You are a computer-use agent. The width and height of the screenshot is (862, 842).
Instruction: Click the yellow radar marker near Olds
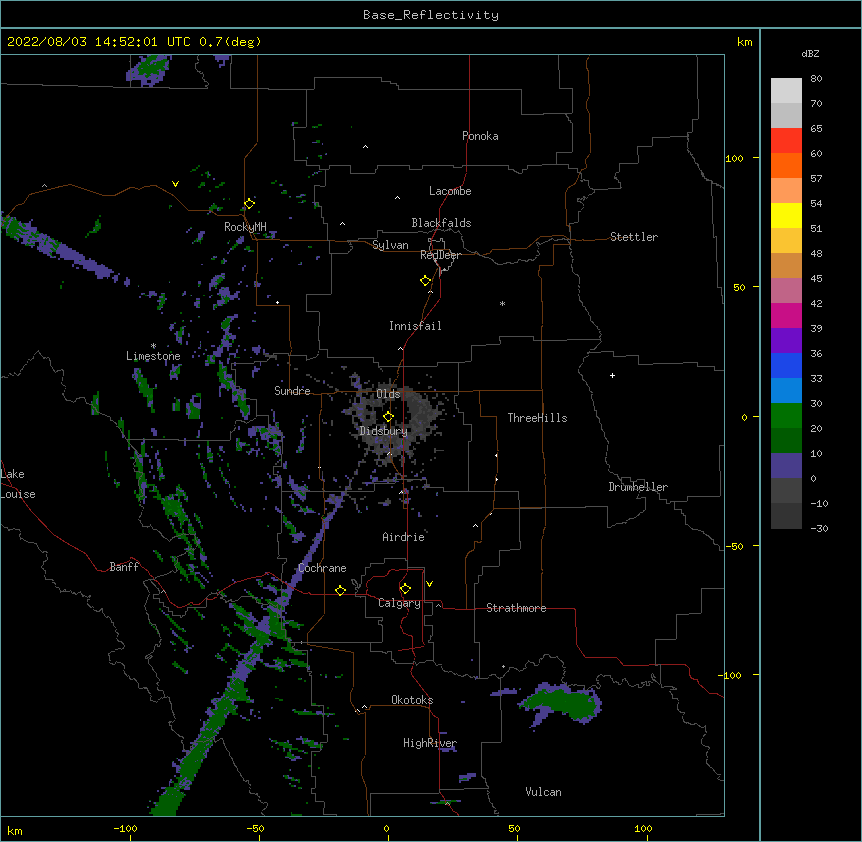[x=388, y=417]
